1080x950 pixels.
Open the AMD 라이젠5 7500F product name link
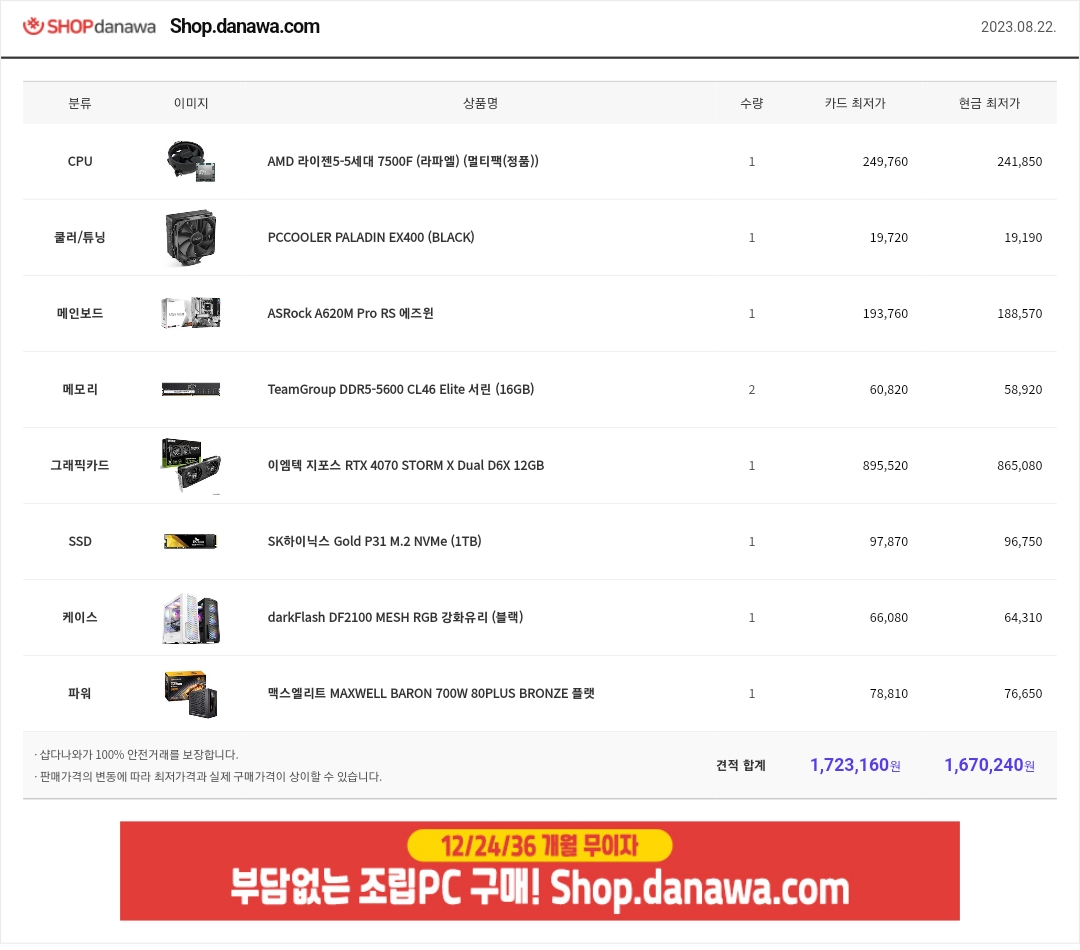click(403, 161)
